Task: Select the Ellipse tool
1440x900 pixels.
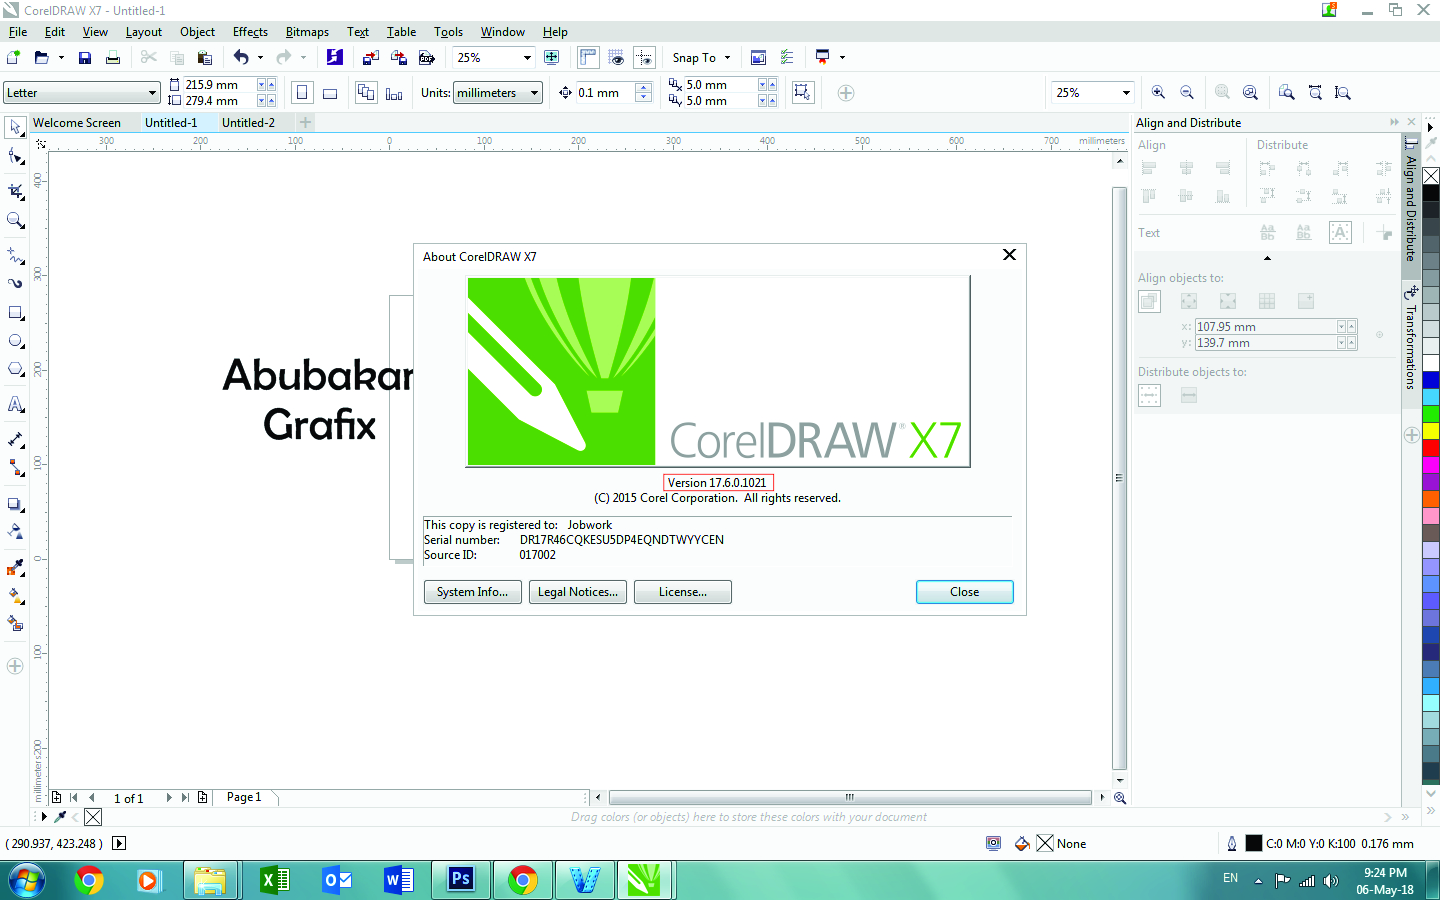Action: [15, 341]
